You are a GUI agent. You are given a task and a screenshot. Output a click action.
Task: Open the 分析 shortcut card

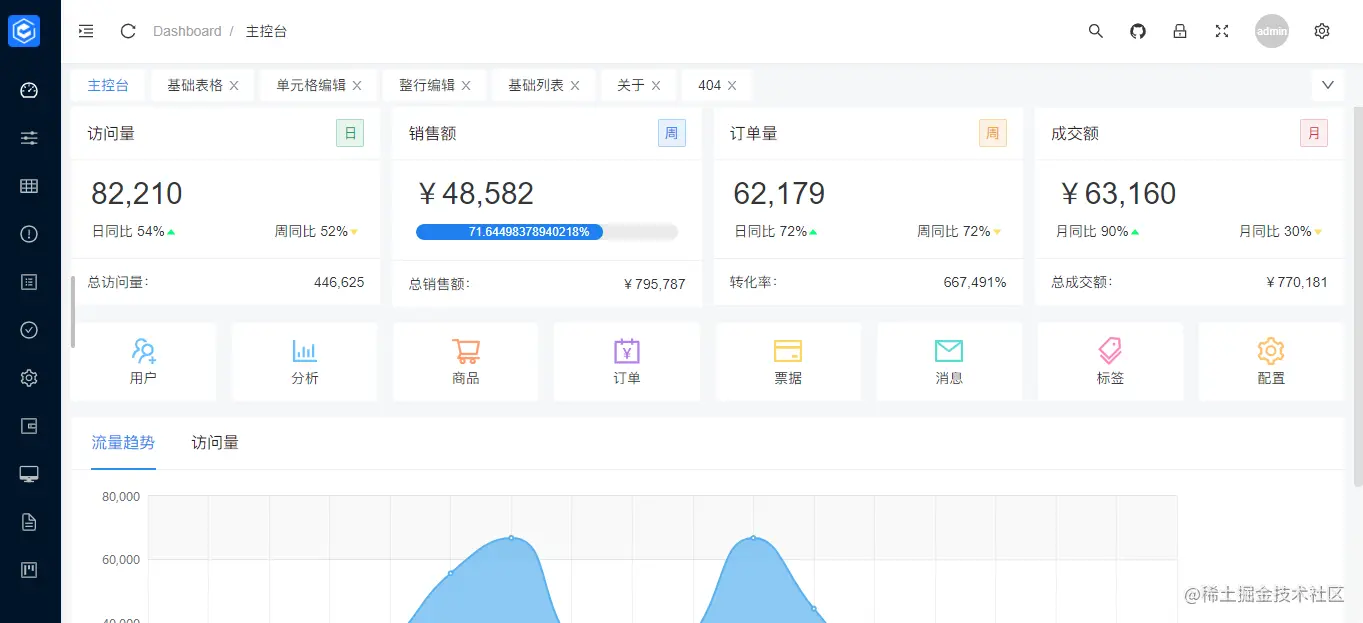click(x=305, y=361)
